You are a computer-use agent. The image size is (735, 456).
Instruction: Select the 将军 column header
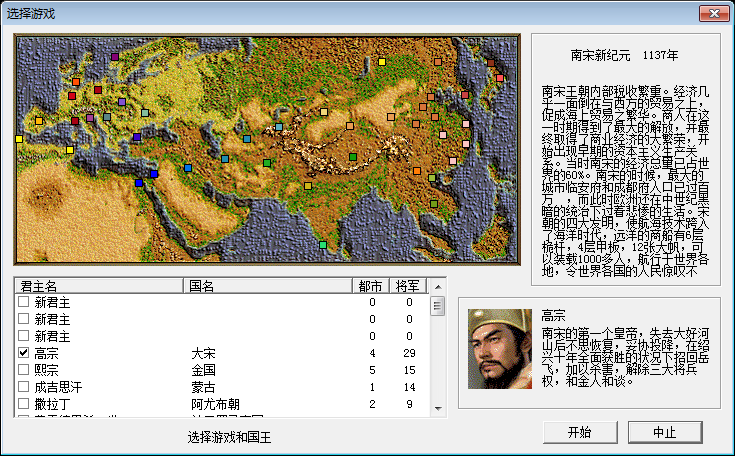click(x=408, y=286)
